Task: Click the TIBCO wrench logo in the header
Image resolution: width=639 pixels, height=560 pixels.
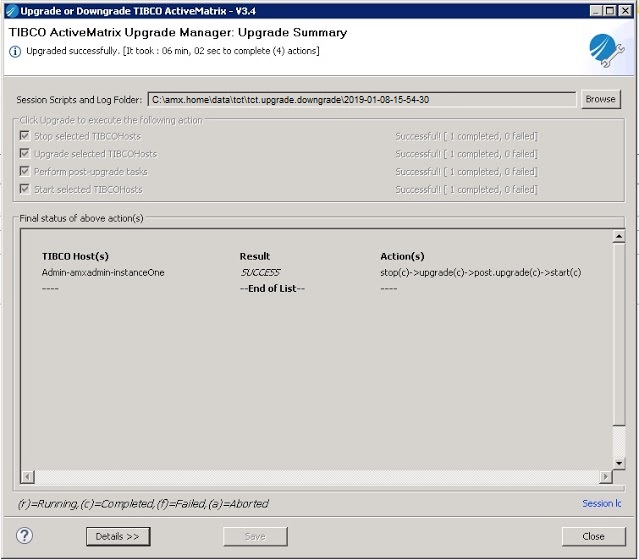Action: tap(606, 51)
